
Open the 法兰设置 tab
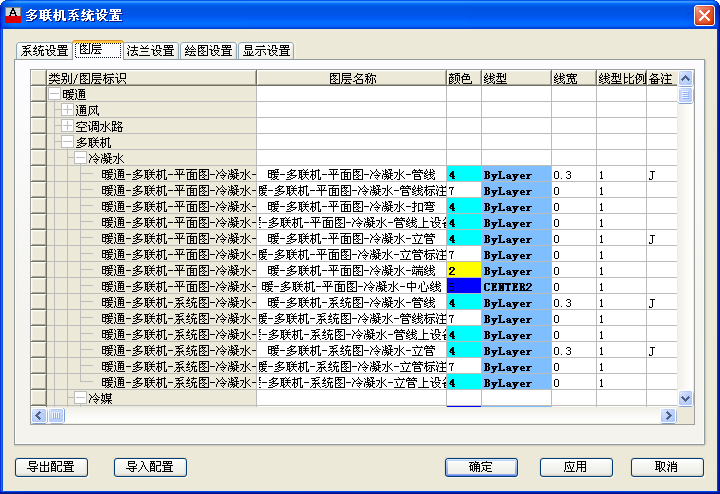tap(151, 51)
